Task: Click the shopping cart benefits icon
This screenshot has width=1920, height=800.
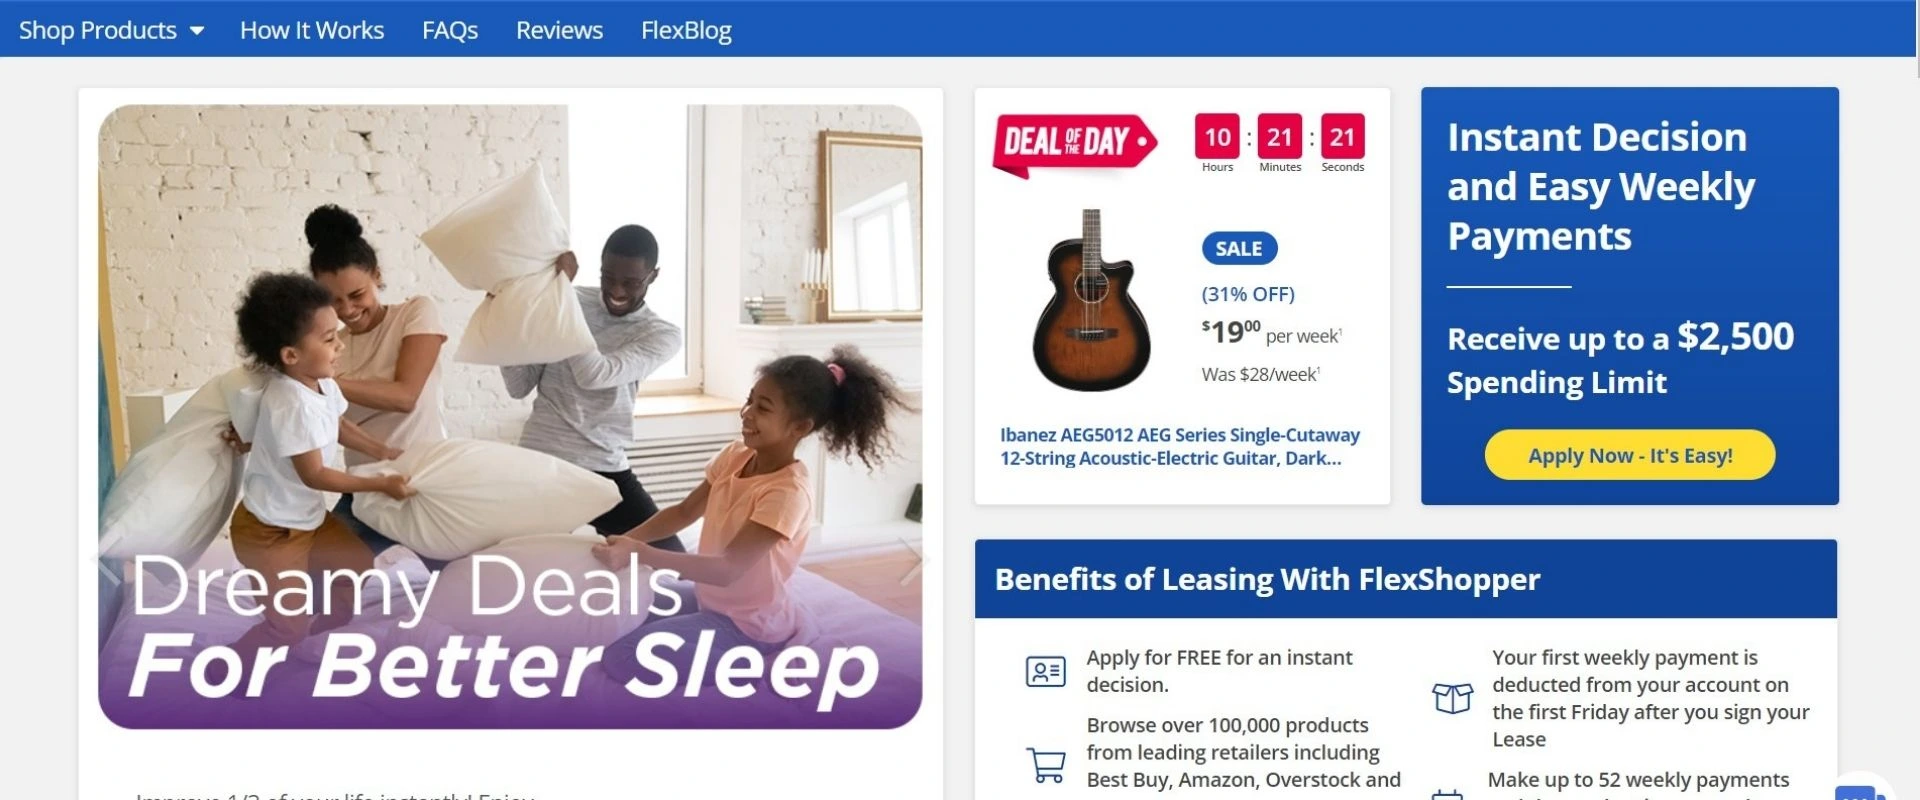Action: pyautogui.click(x=1046, y=765)
